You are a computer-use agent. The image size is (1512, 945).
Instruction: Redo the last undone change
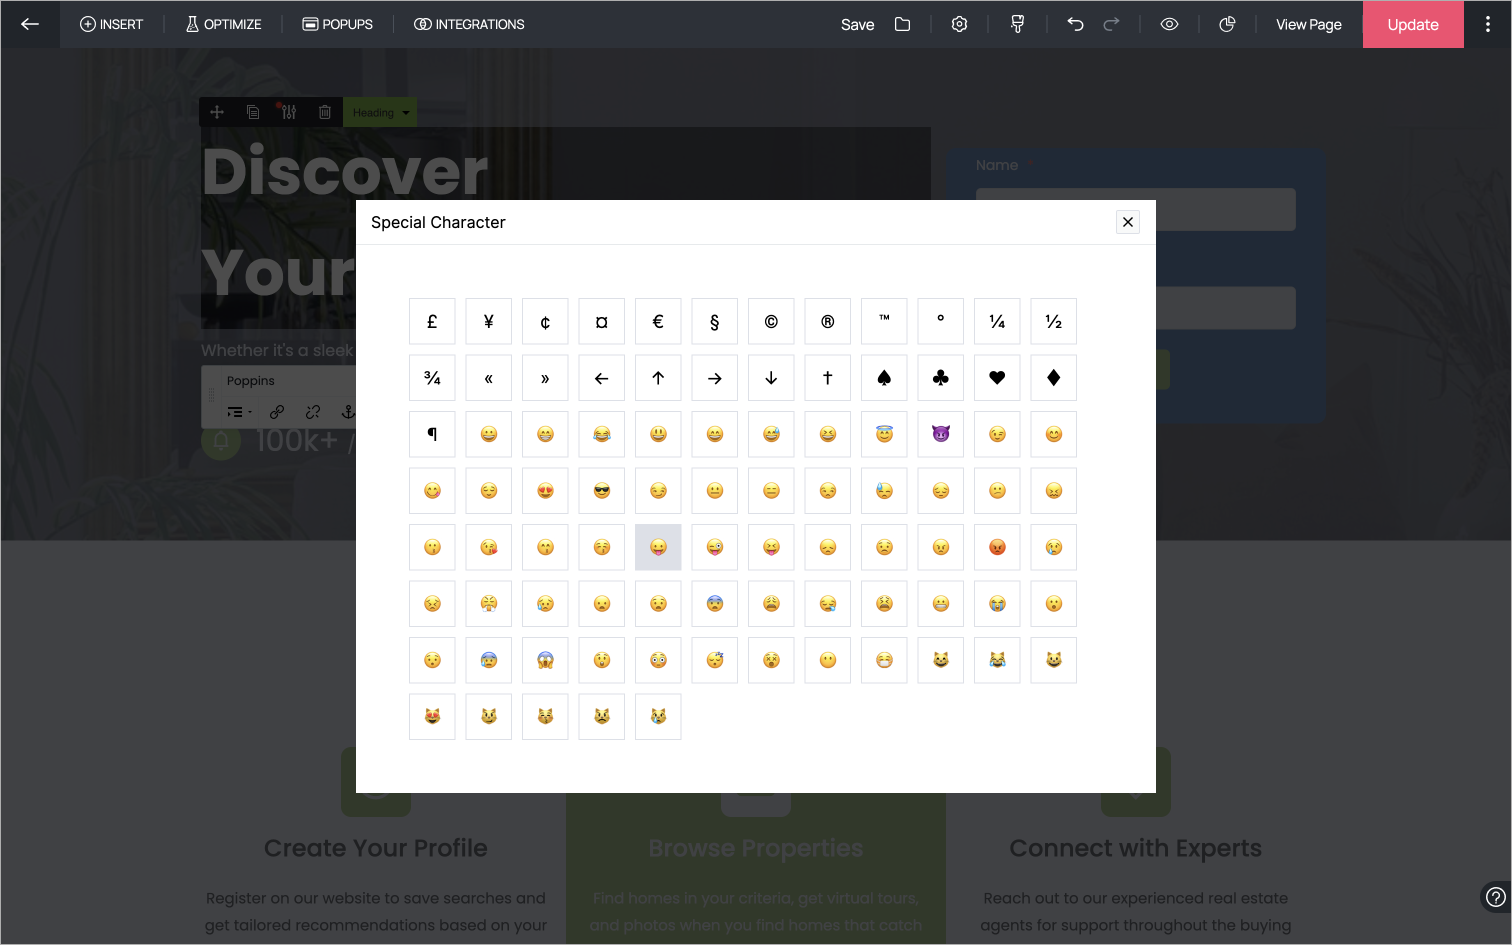coord(1111,24)
